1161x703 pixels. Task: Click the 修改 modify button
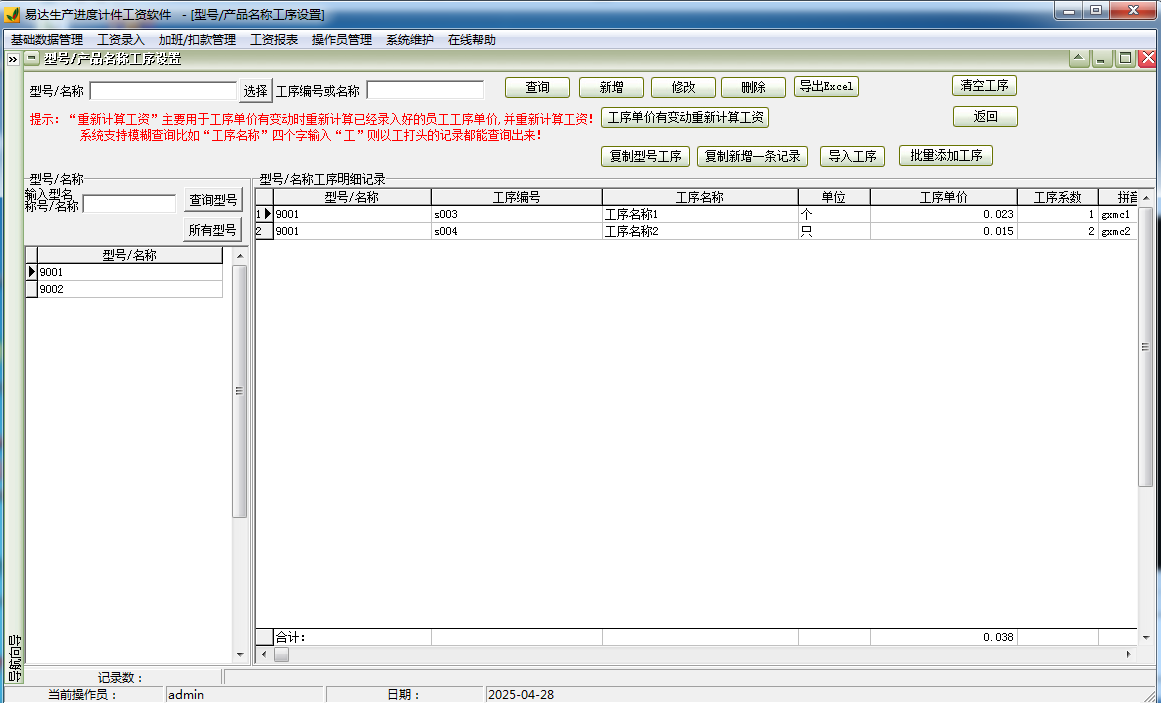click(682, 86)
